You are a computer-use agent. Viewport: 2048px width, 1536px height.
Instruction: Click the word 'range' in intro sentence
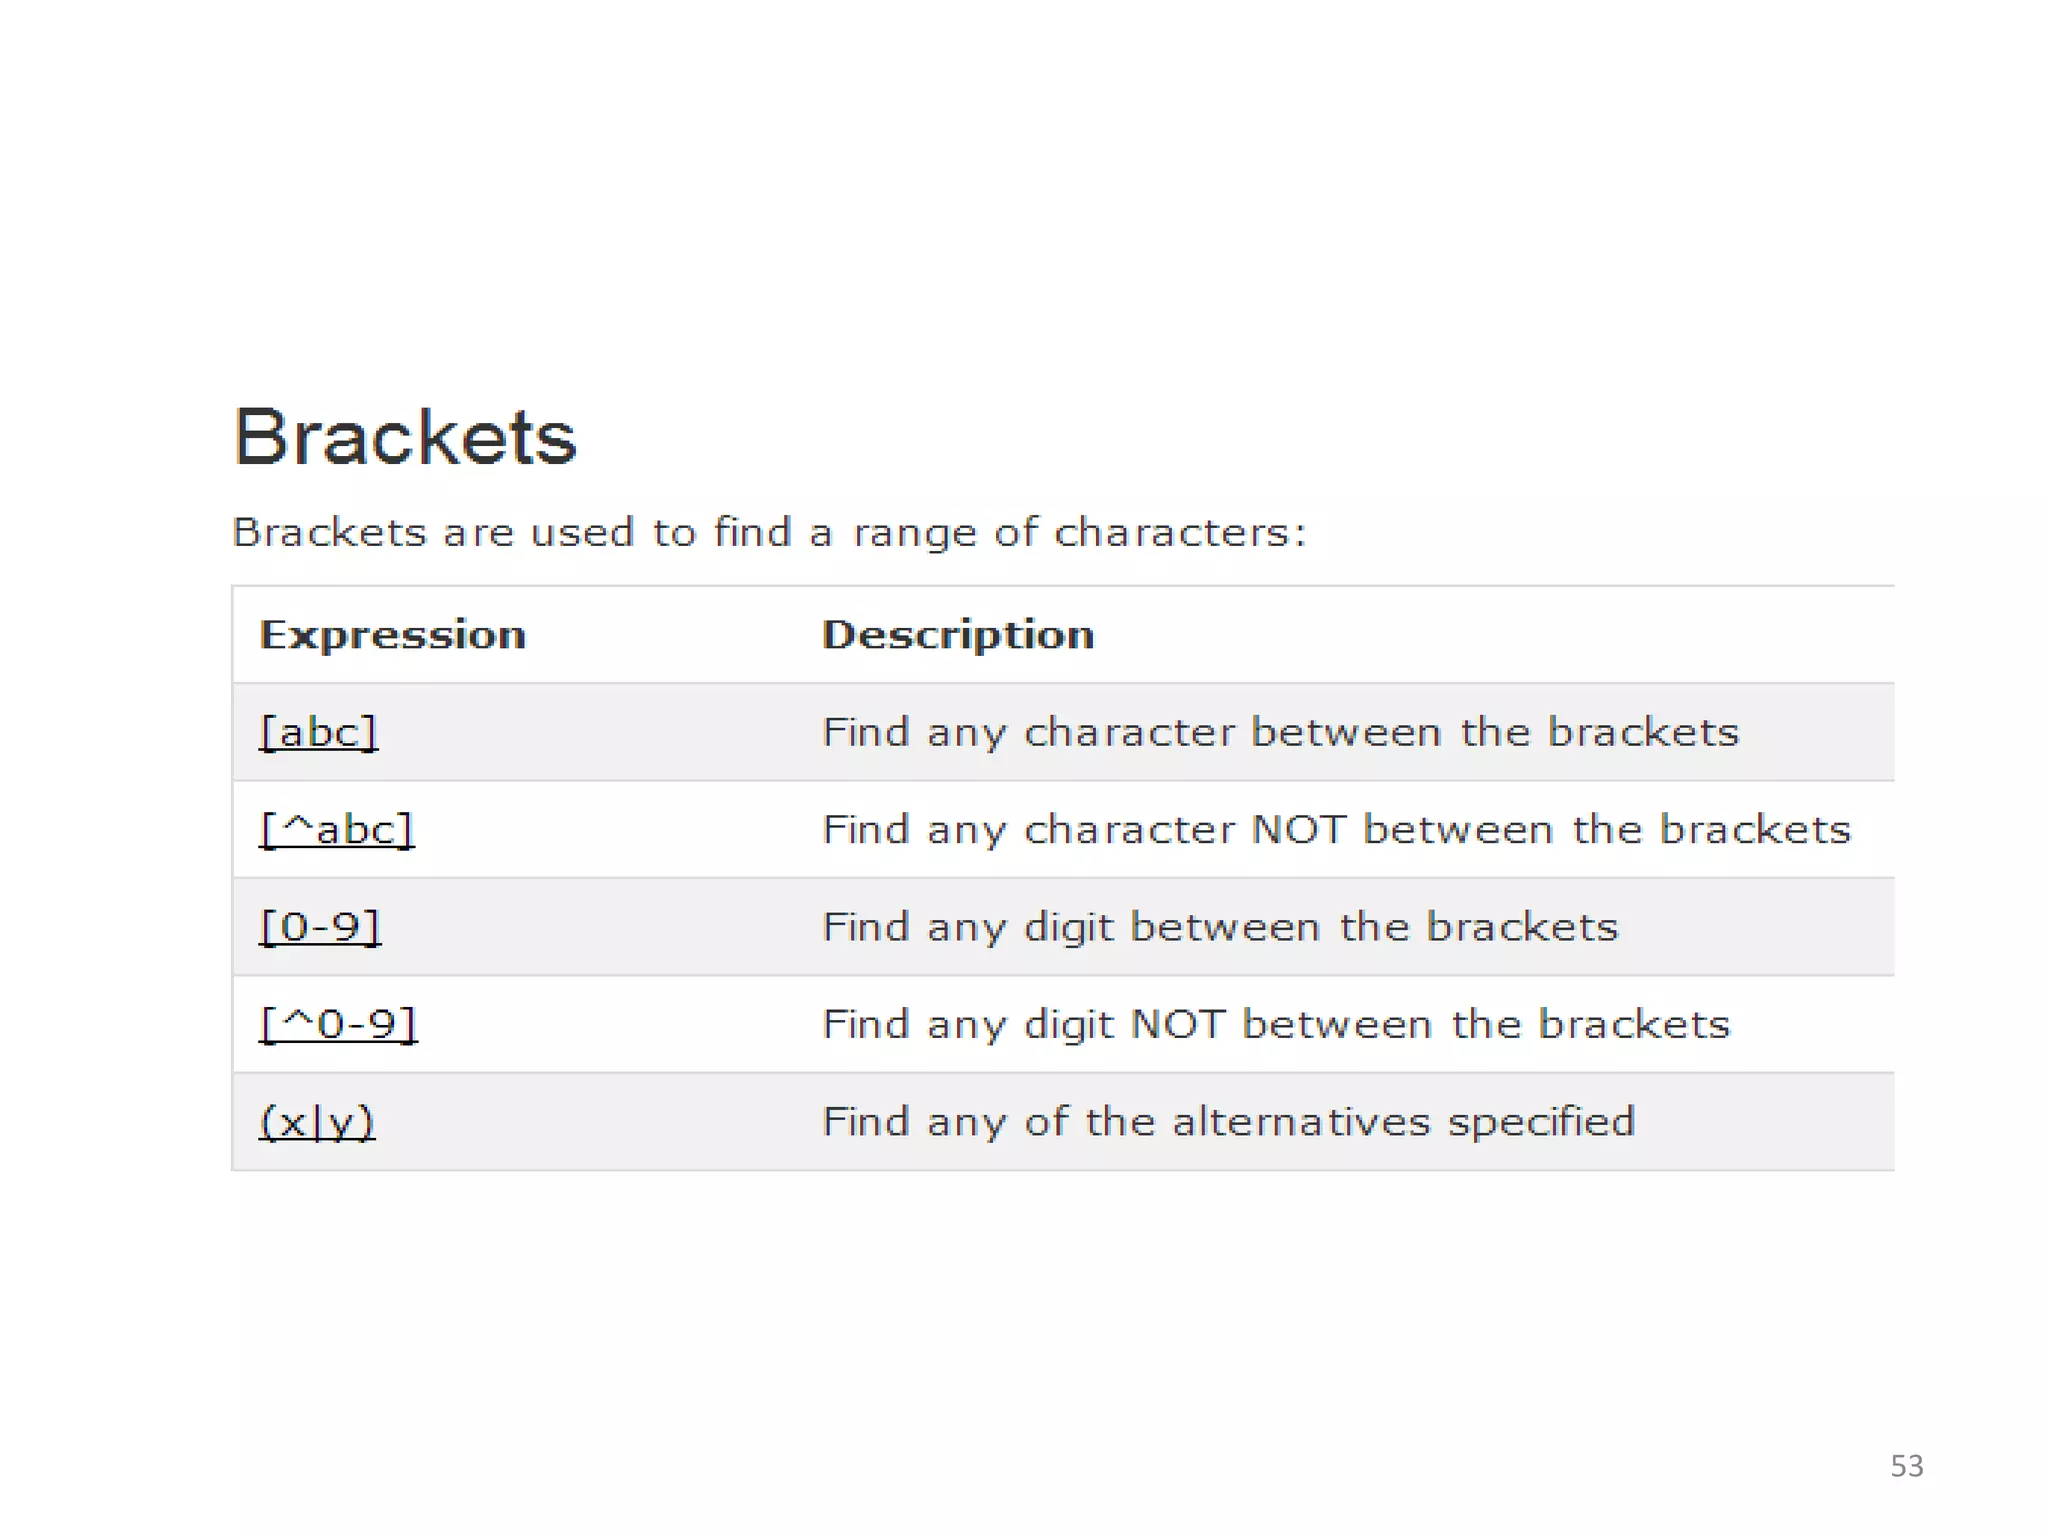coord(914,534)
